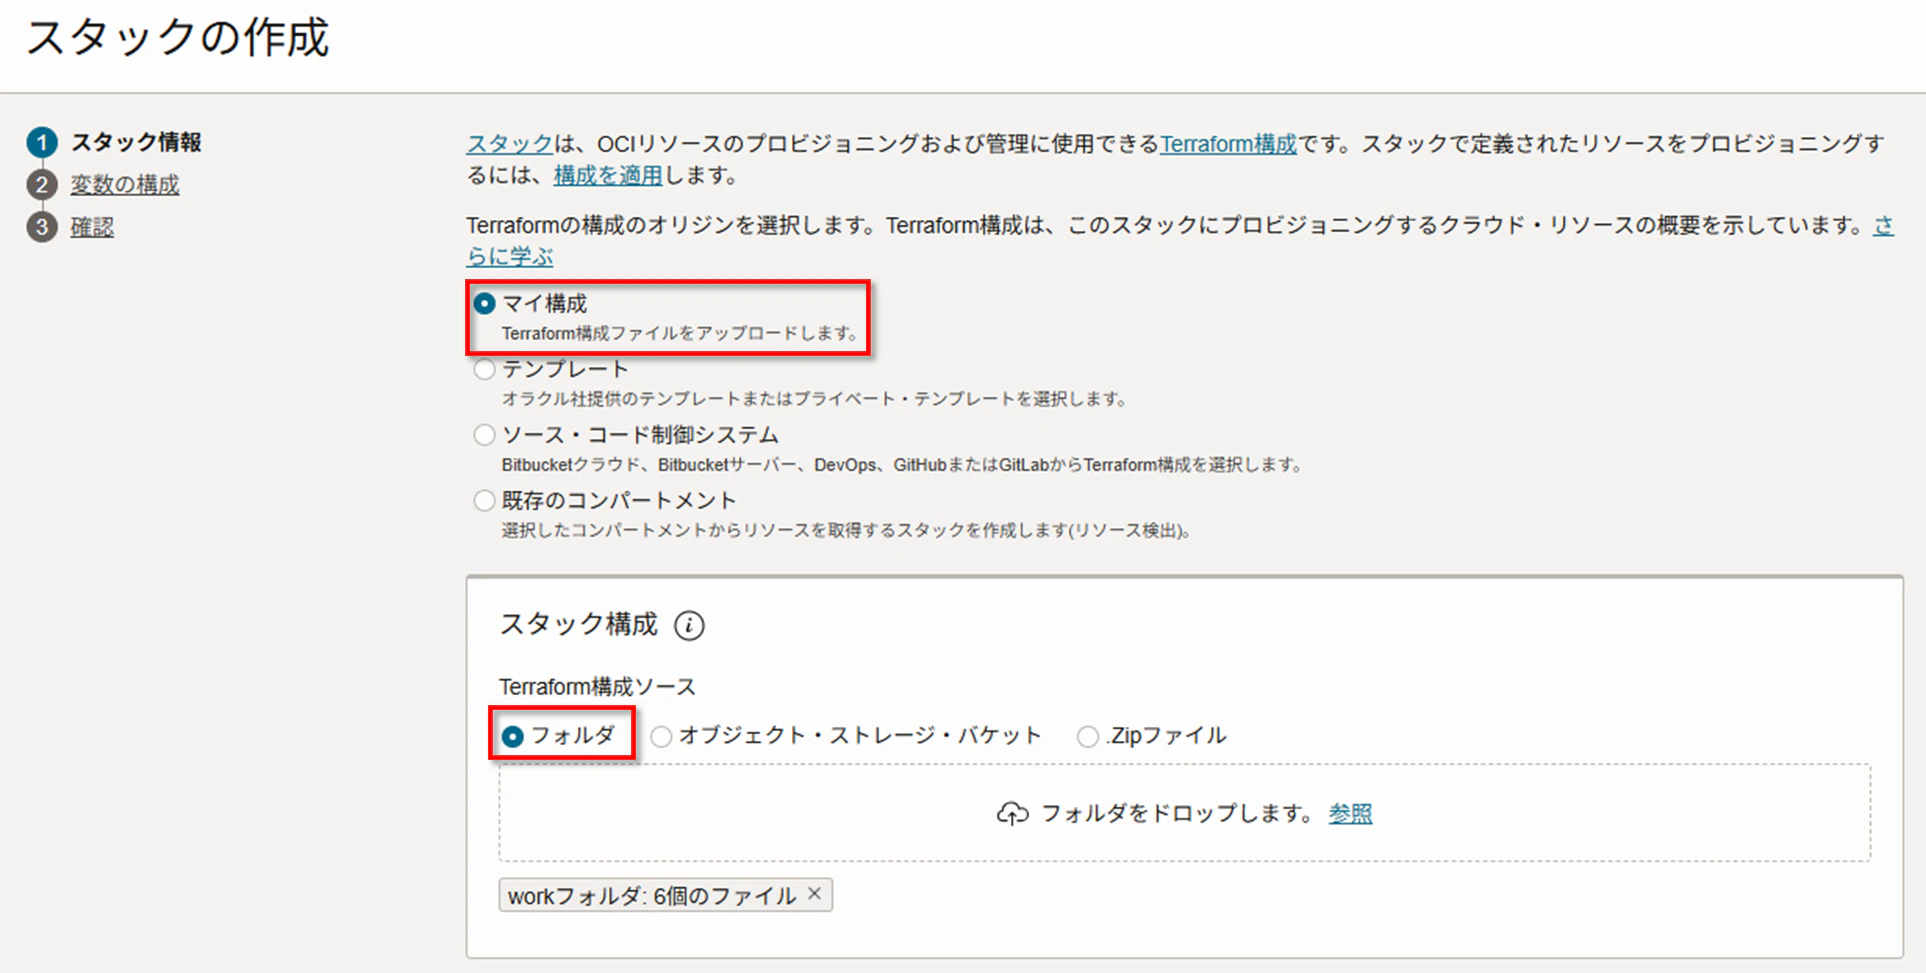Click the Terraform構成ソース label
1926x973 pixels.
click(x=597, y=687)
